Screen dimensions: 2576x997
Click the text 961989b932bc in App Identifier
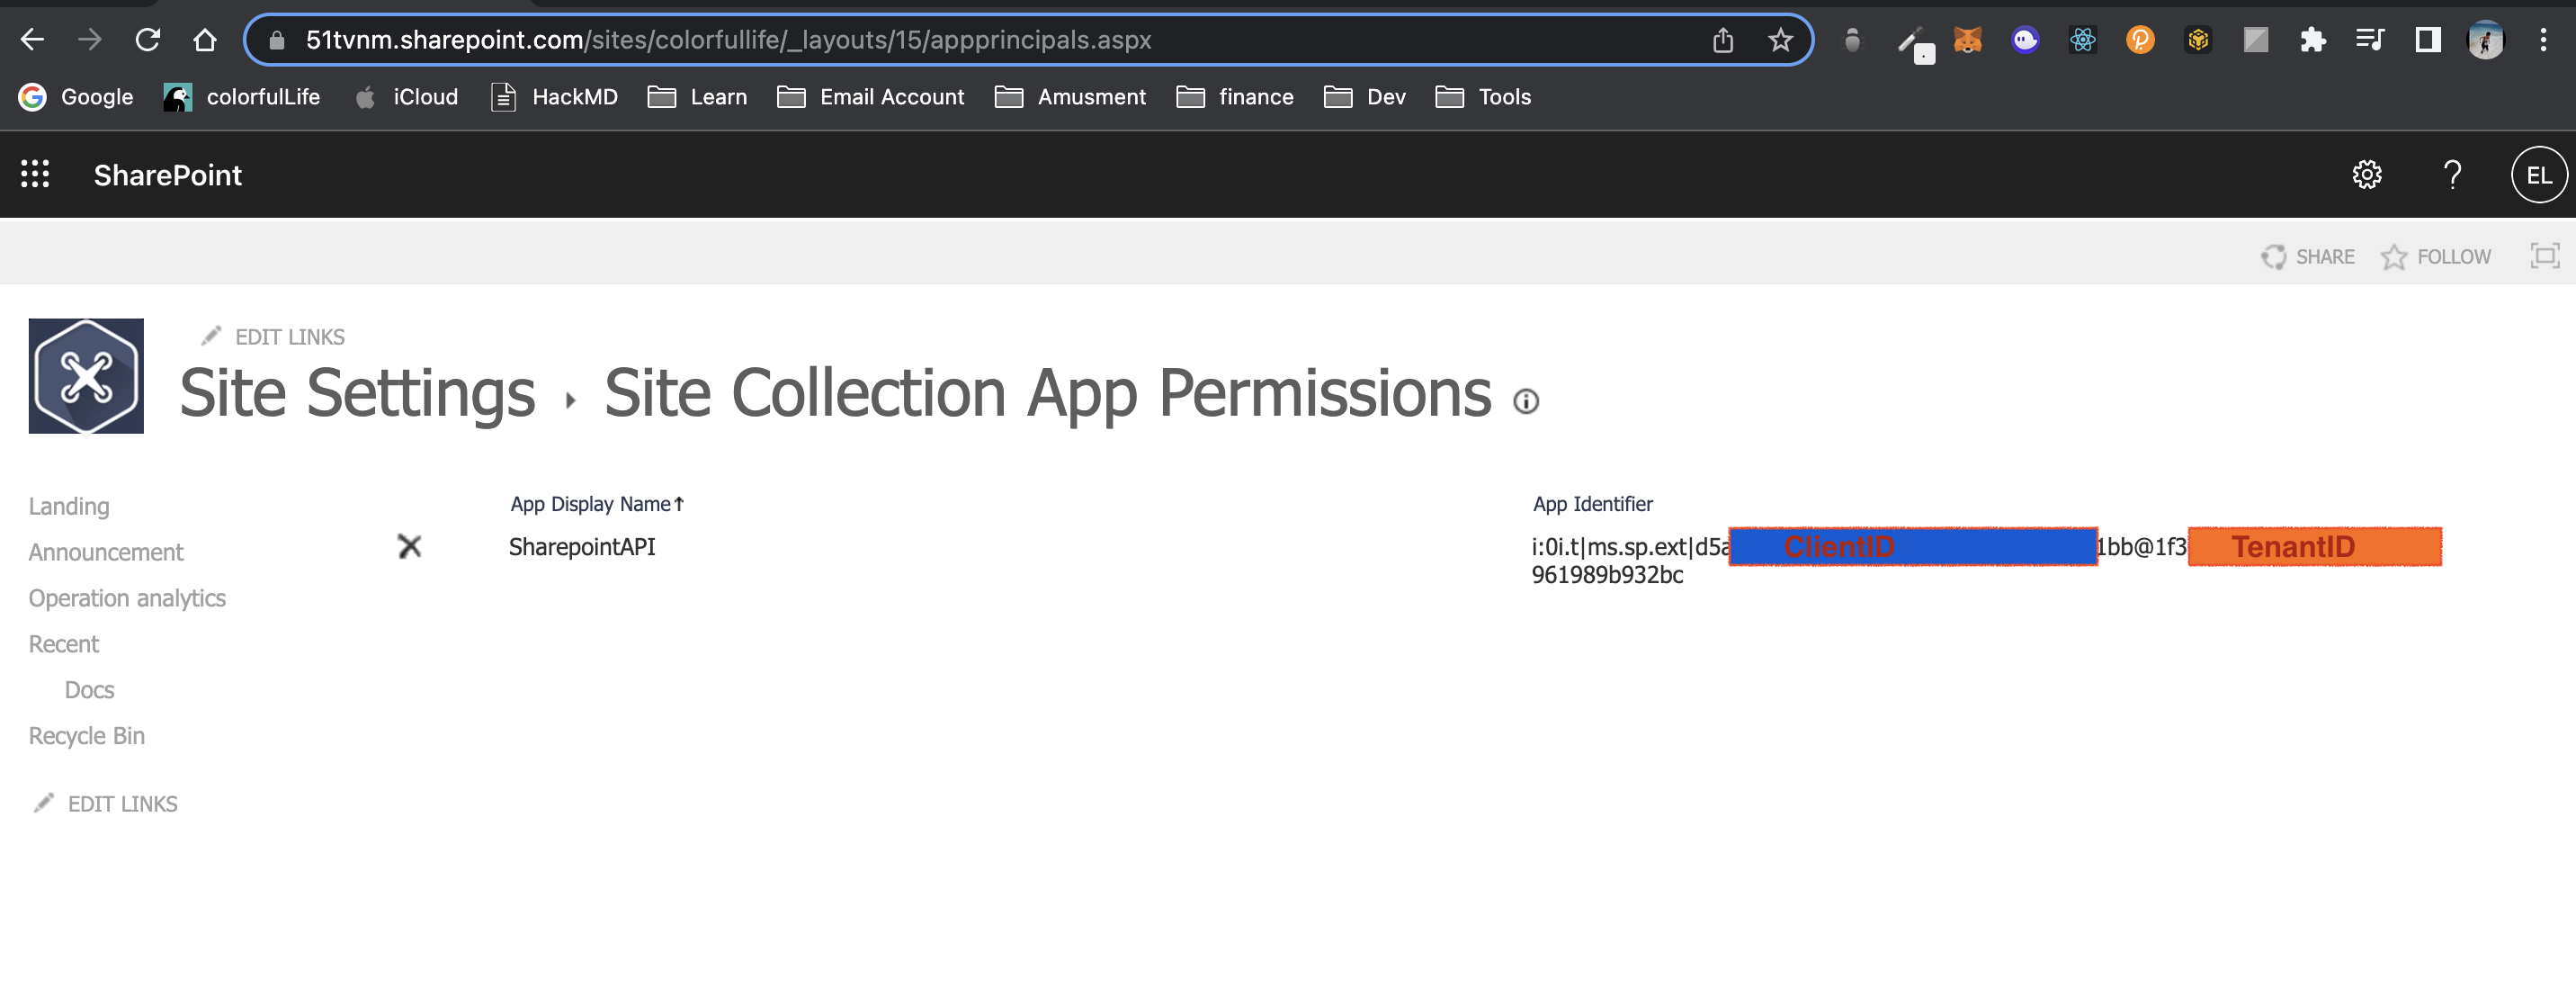[1607, 575]
